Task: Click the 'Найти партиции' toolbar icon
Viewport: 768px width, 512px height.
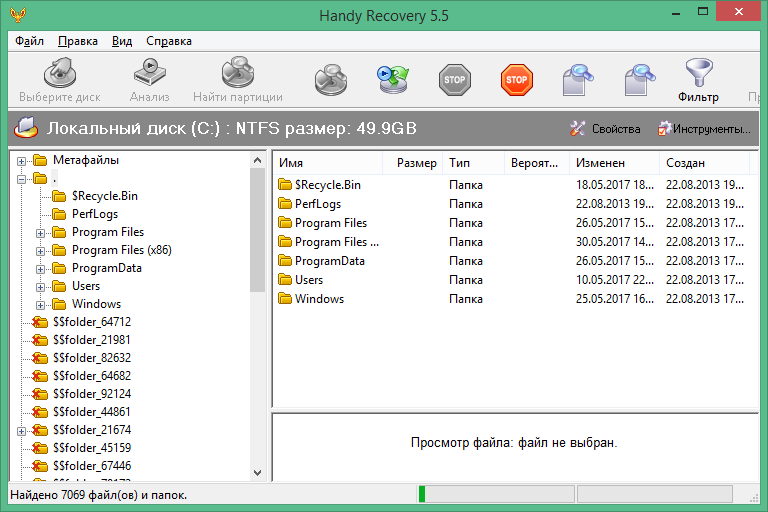Action: [238, 73]
